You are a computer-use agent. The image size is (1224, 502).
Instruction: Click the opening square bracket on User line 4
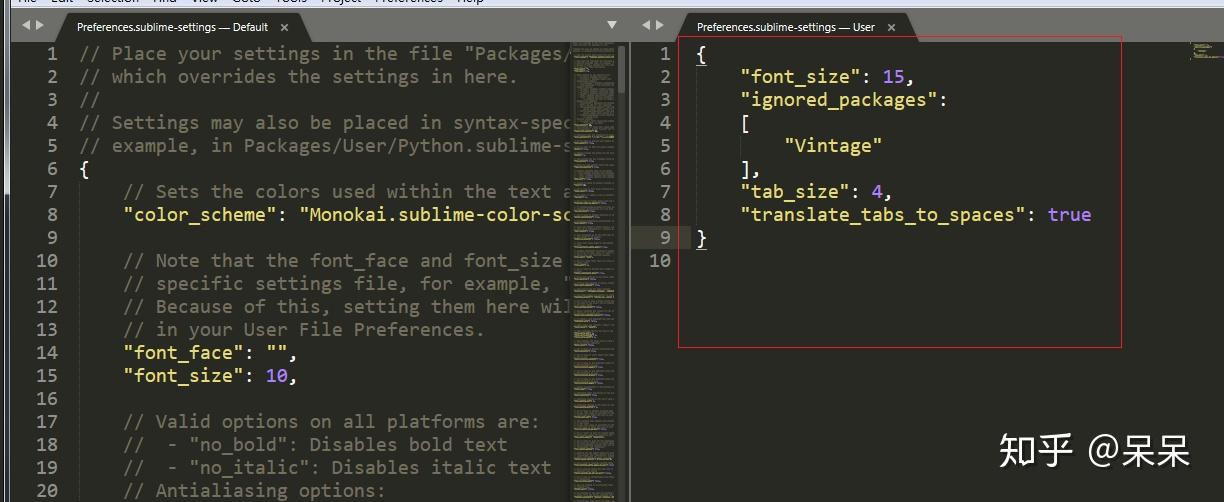(x=746, y=123)
